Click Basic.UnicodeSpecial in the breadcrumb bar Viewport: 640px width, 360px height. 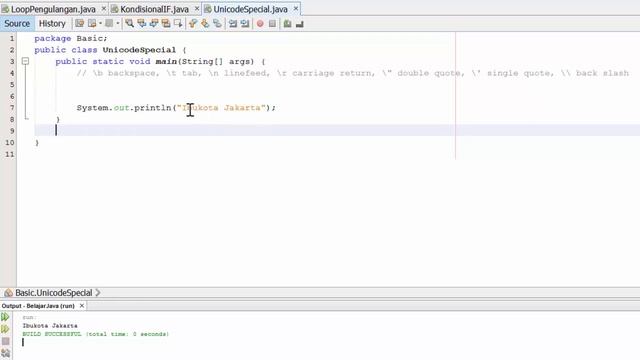click(53, 293)
